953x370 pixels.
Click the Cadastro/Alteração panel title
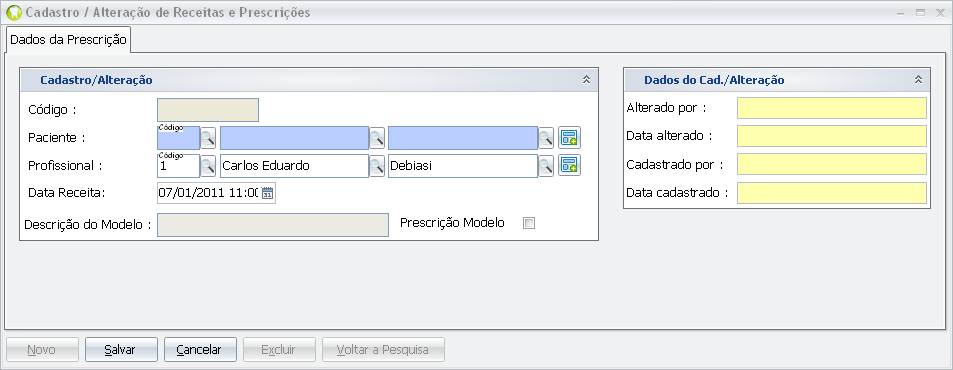point(96,80)
